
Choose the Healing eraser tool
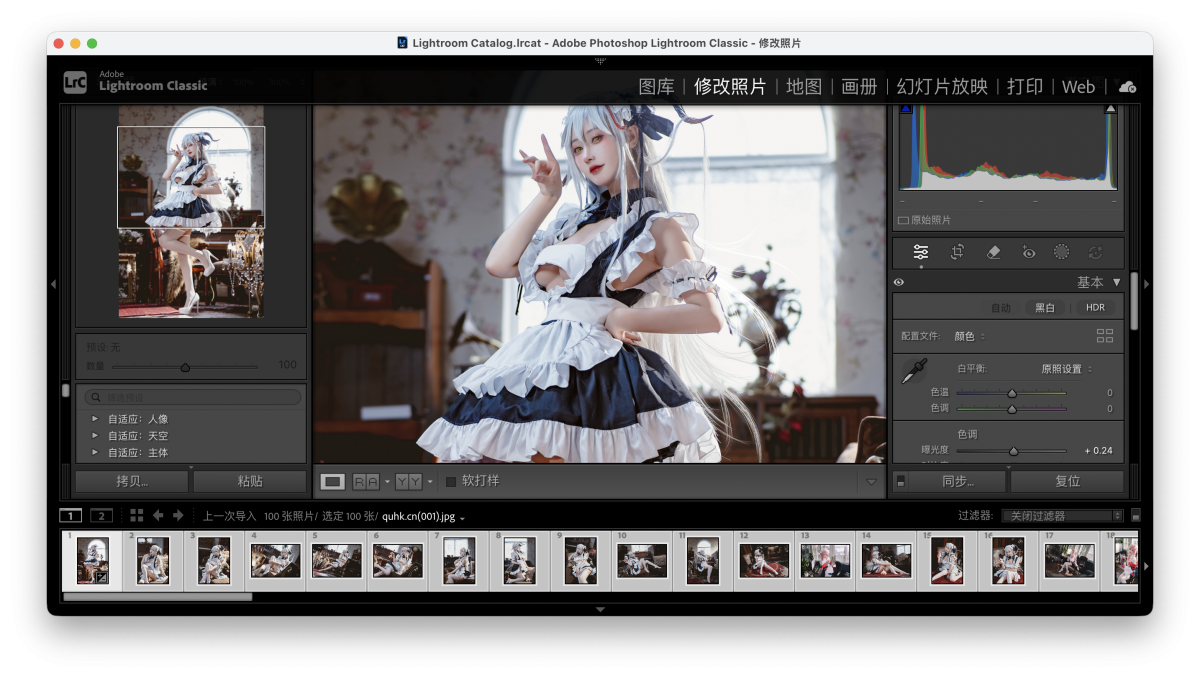pyautogui.click(x=993, y=252)
